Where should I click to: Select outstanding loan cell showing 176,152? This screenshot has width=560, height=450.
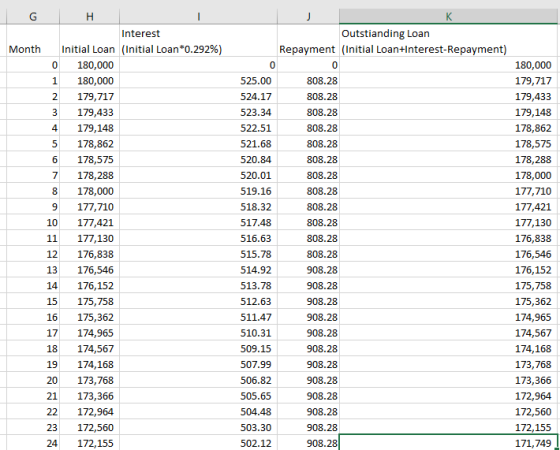[449, 270]
